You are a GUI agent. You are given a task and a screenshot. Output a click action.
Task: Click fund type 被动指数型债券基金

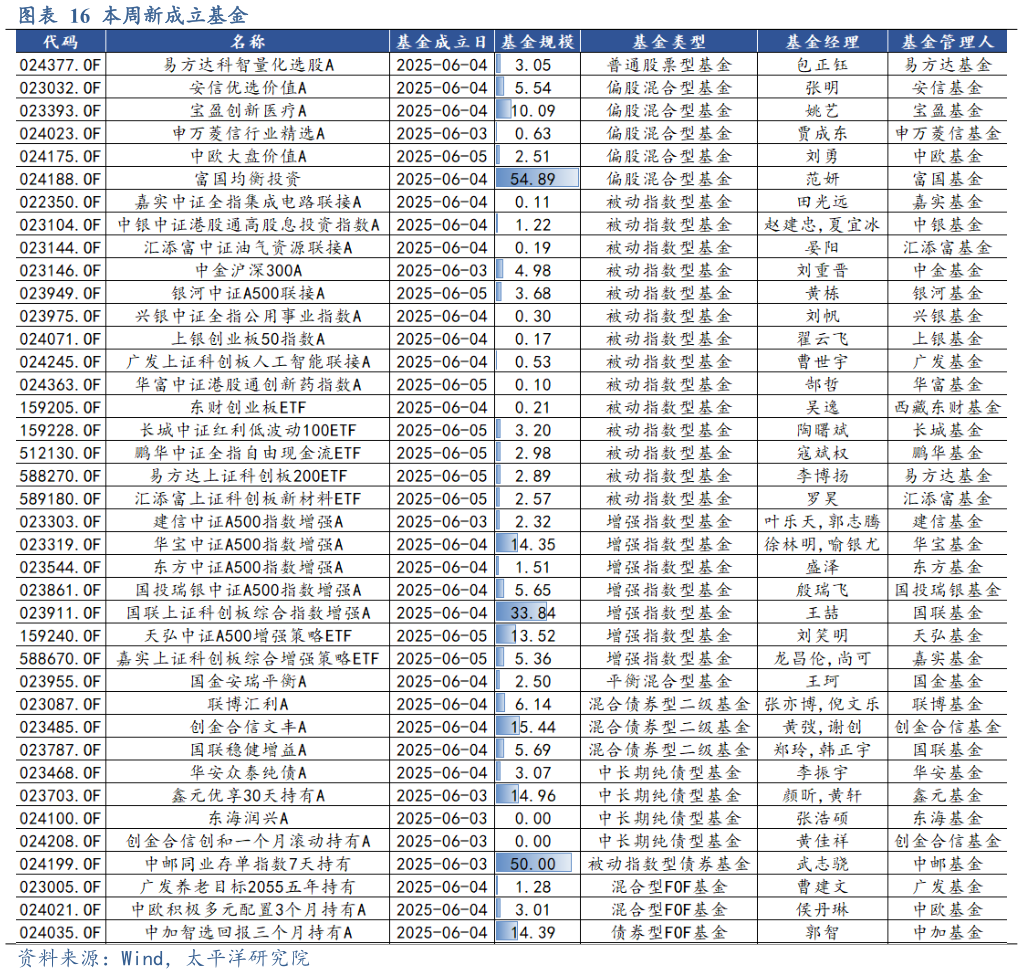(669, 864)
